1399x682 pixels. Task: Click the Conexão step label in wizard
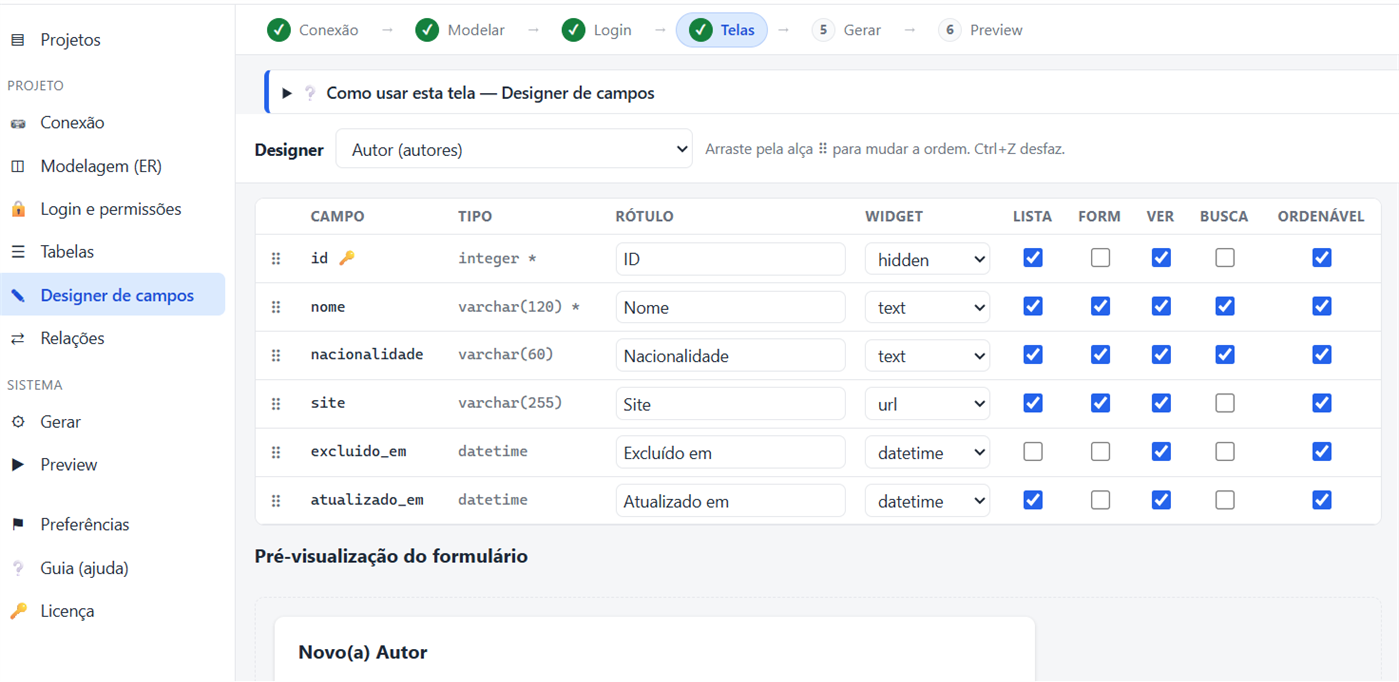point(329,30)
